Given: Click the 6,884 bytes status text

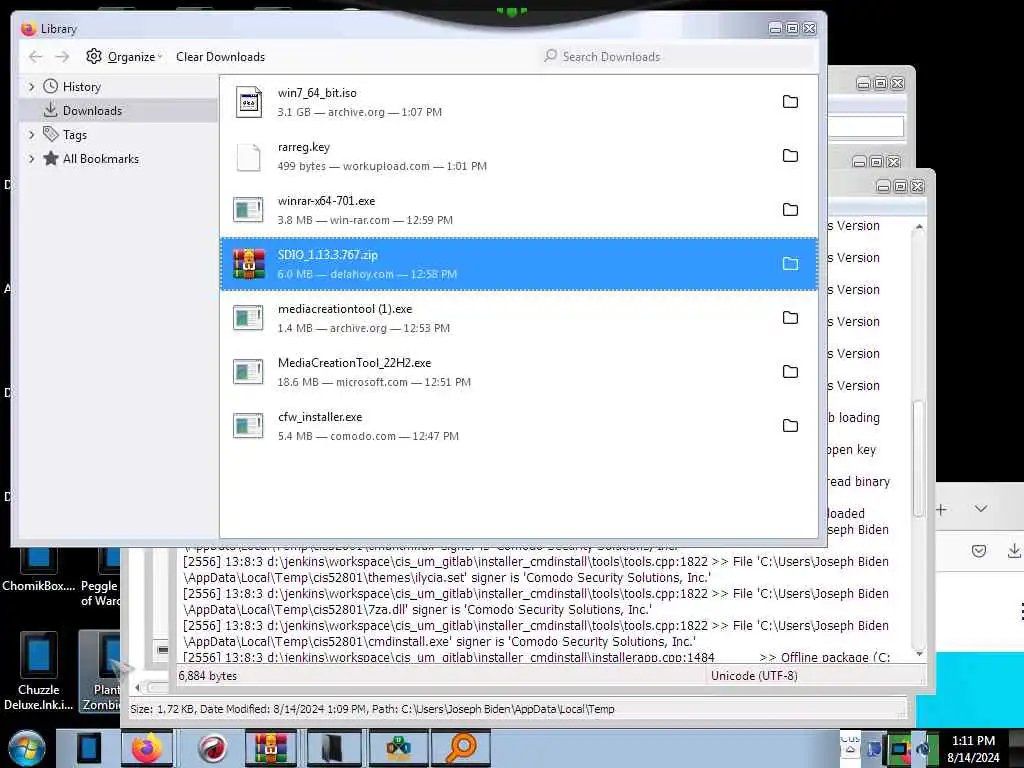Looking at the screenshot, I should point(208,676).
